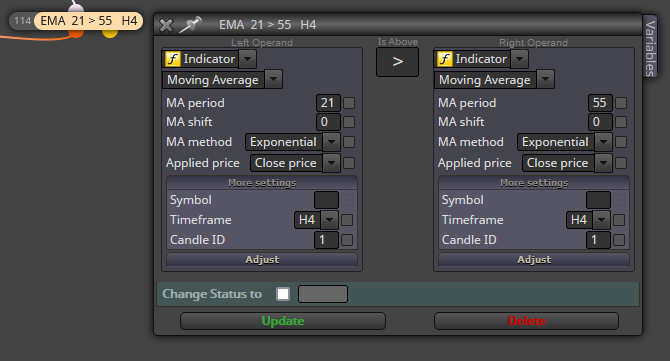Click Adjust under Right Operand
The image size is (670, 361).
coord(534,260)
